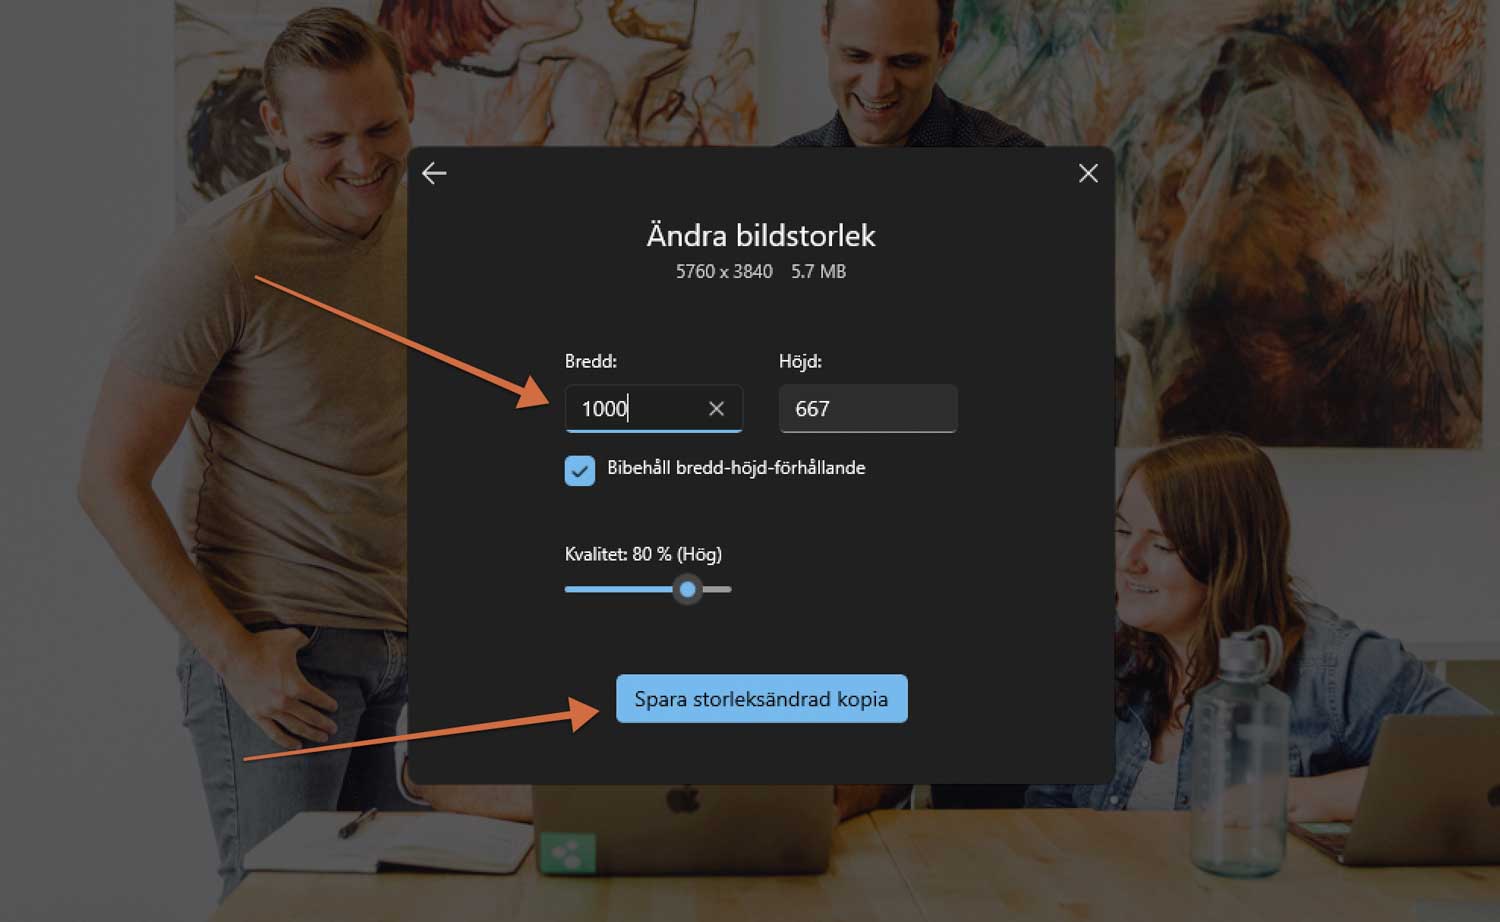Clear the Bredd field with the X icon
The image size is (1500, 922).
tap(716, 408)
